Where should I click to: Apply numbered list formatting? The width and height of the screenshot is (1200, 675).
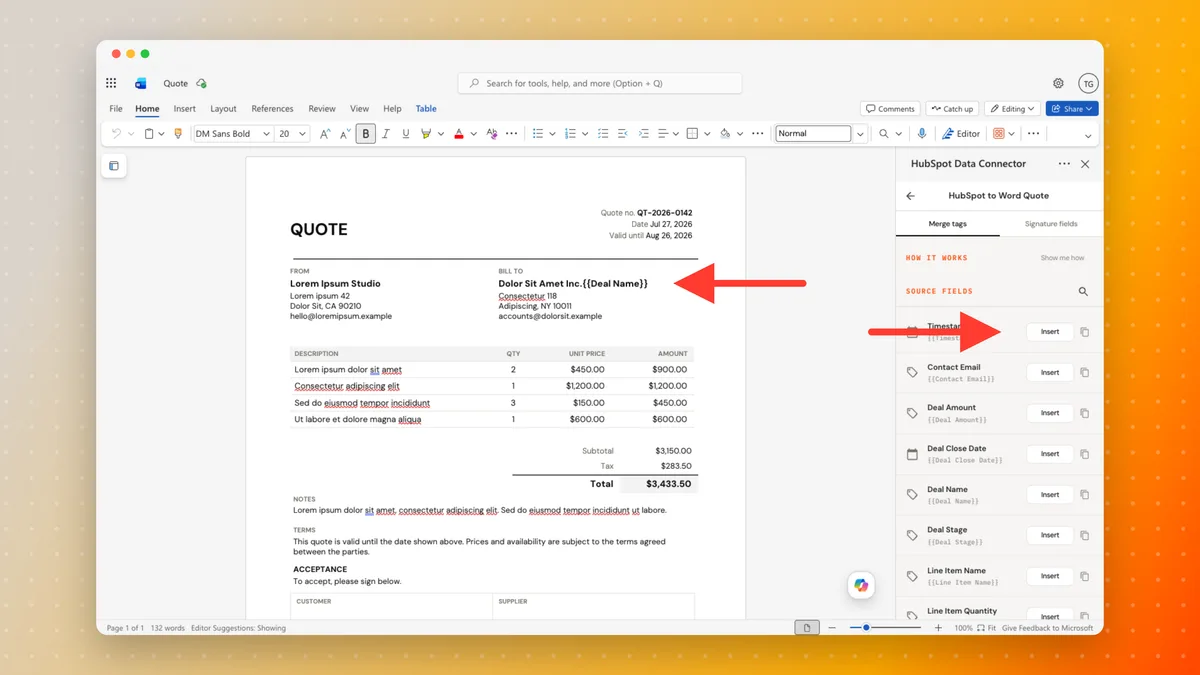[570, 133]
